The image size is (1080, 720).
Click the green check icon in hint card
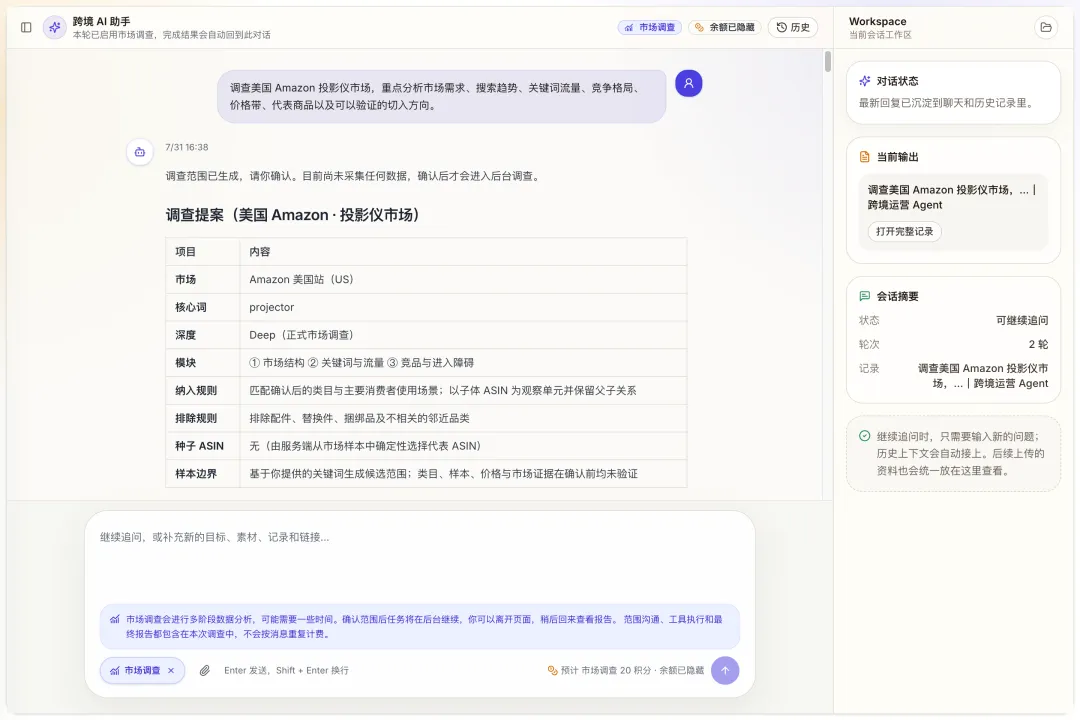point(864,436)
